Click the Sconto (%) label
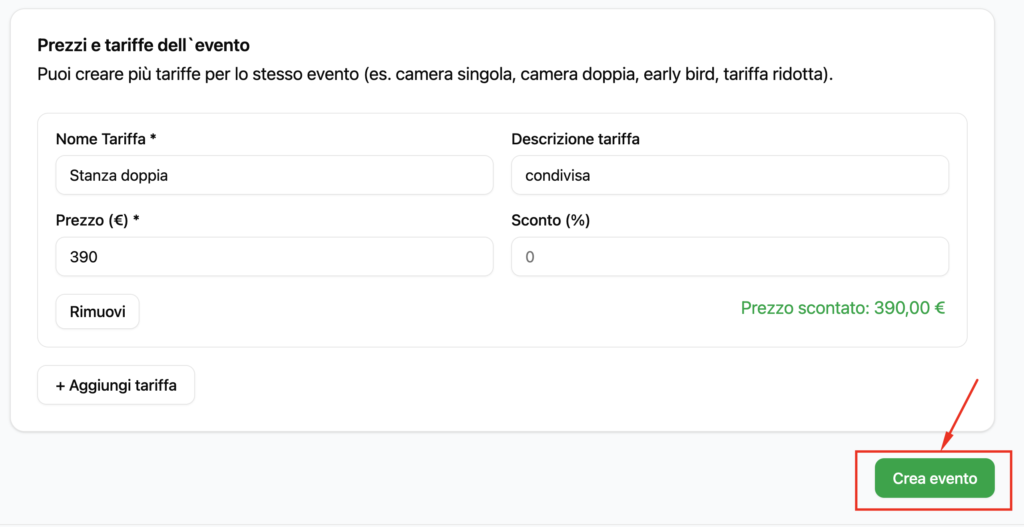Screen dimensions: 1024x527 click(550, 221)
